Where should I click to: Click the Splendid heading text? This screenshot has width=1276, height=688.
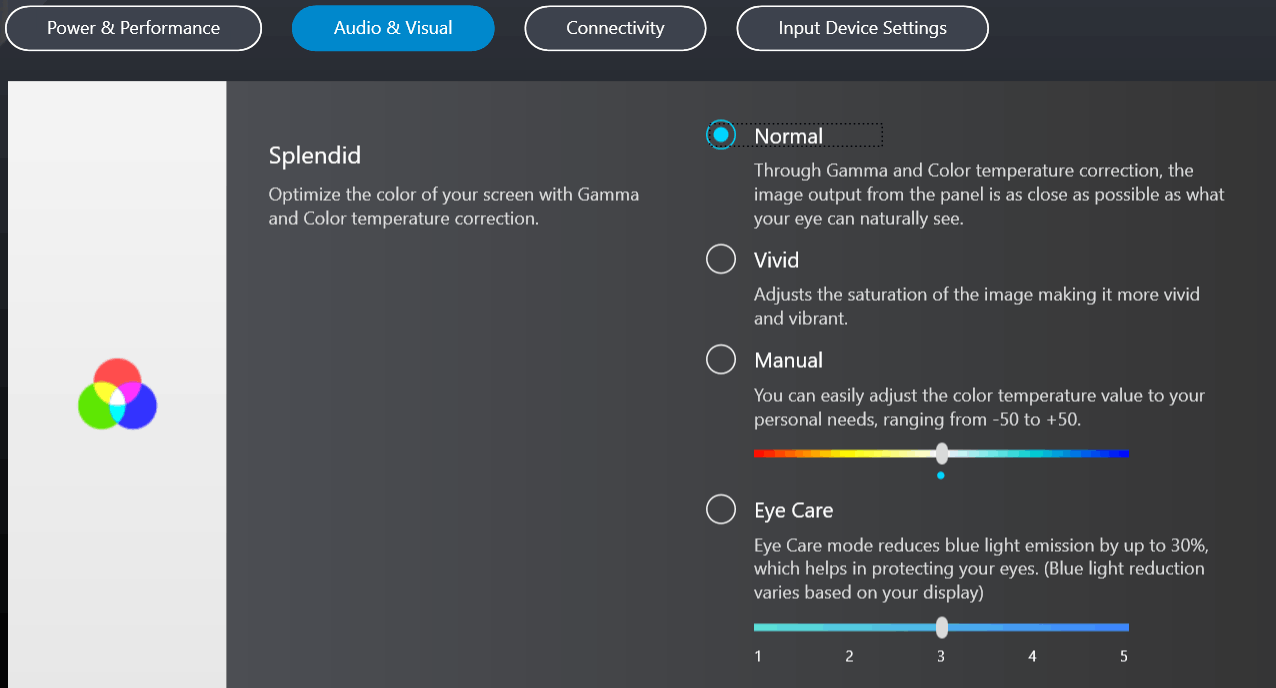(314, 155)
